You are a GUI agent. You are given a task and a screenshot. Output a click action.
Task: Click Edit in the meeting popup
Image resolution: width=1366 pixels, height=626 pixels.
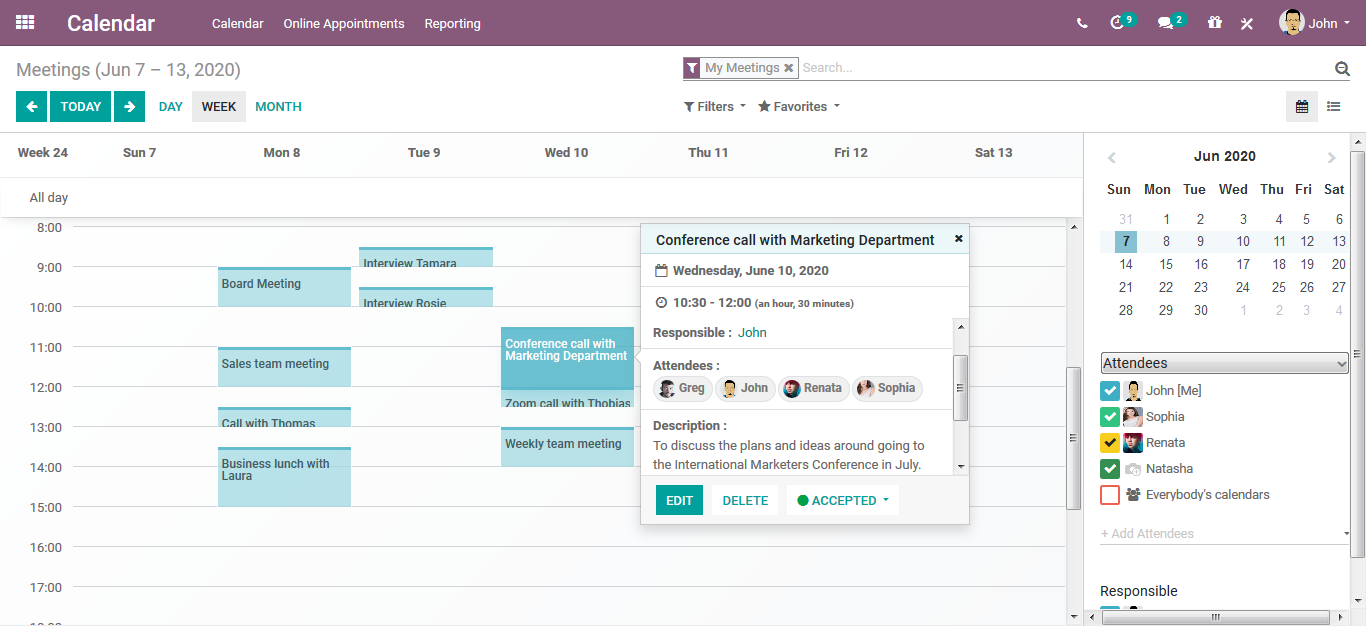coord(679,500)
